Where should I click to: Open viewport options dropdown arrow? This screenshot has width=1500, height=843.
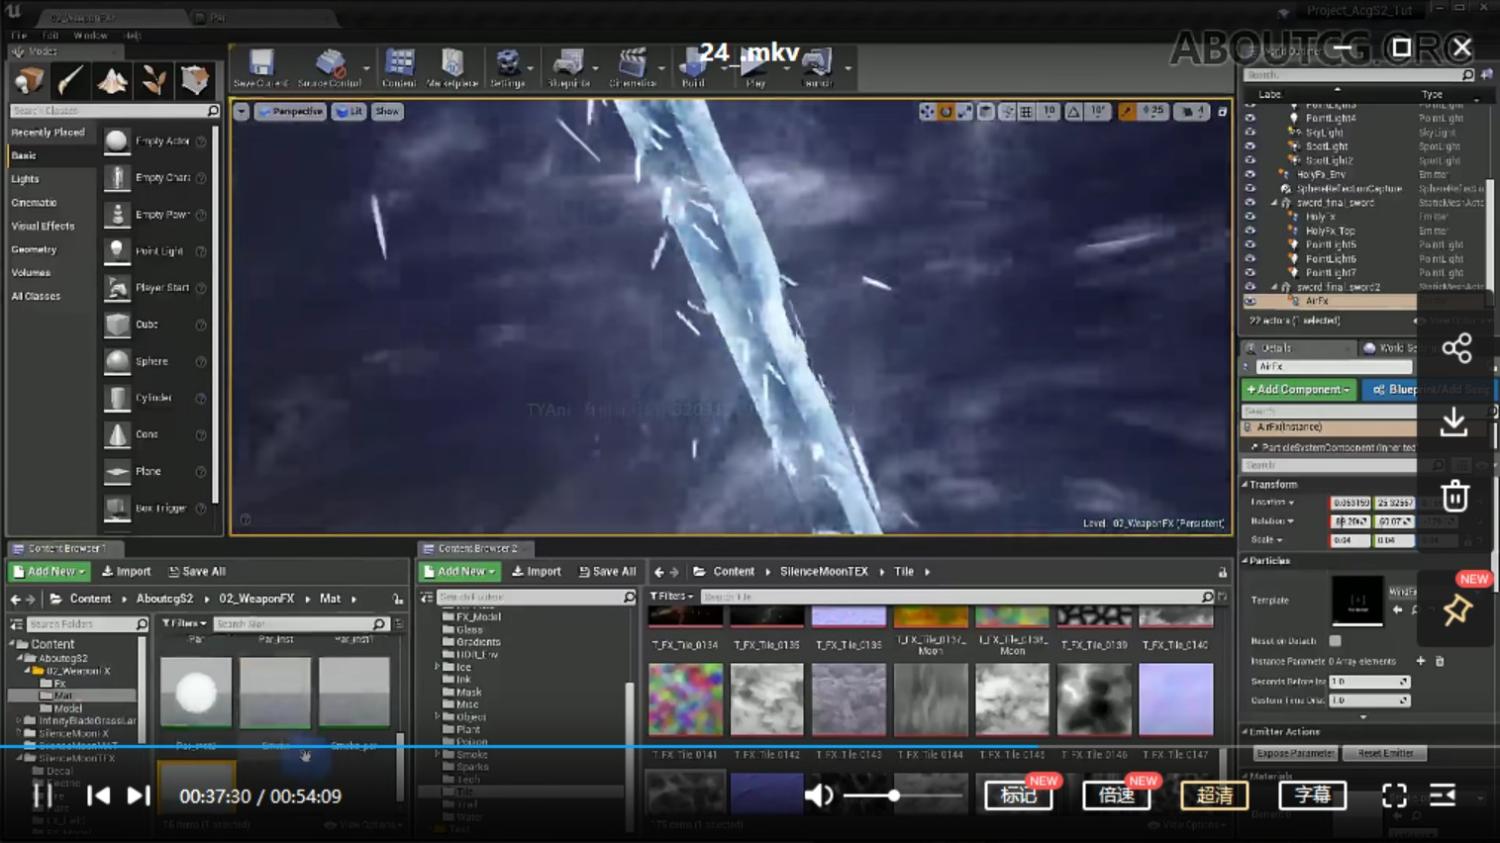click(x=241, y=111)
